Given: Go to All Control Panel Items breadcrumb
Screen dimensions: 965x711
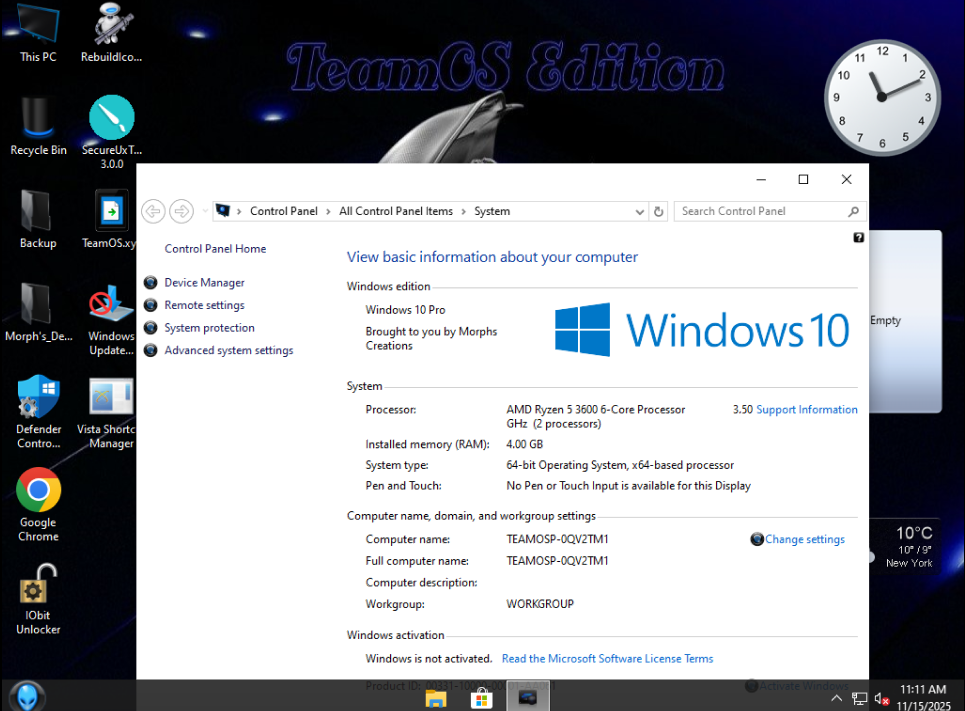Looking at the screenshot, I should coord(396,211).
